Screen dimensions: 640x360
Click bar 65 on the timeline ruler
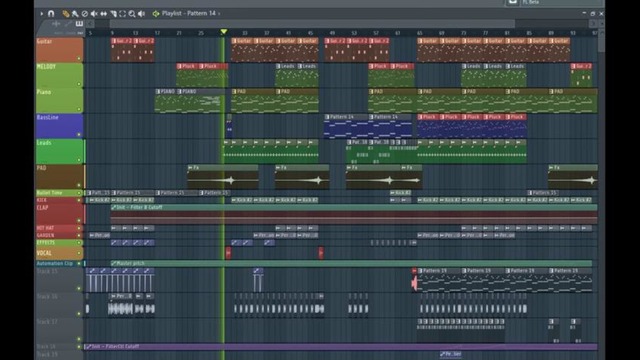click(x=420, y=33)
